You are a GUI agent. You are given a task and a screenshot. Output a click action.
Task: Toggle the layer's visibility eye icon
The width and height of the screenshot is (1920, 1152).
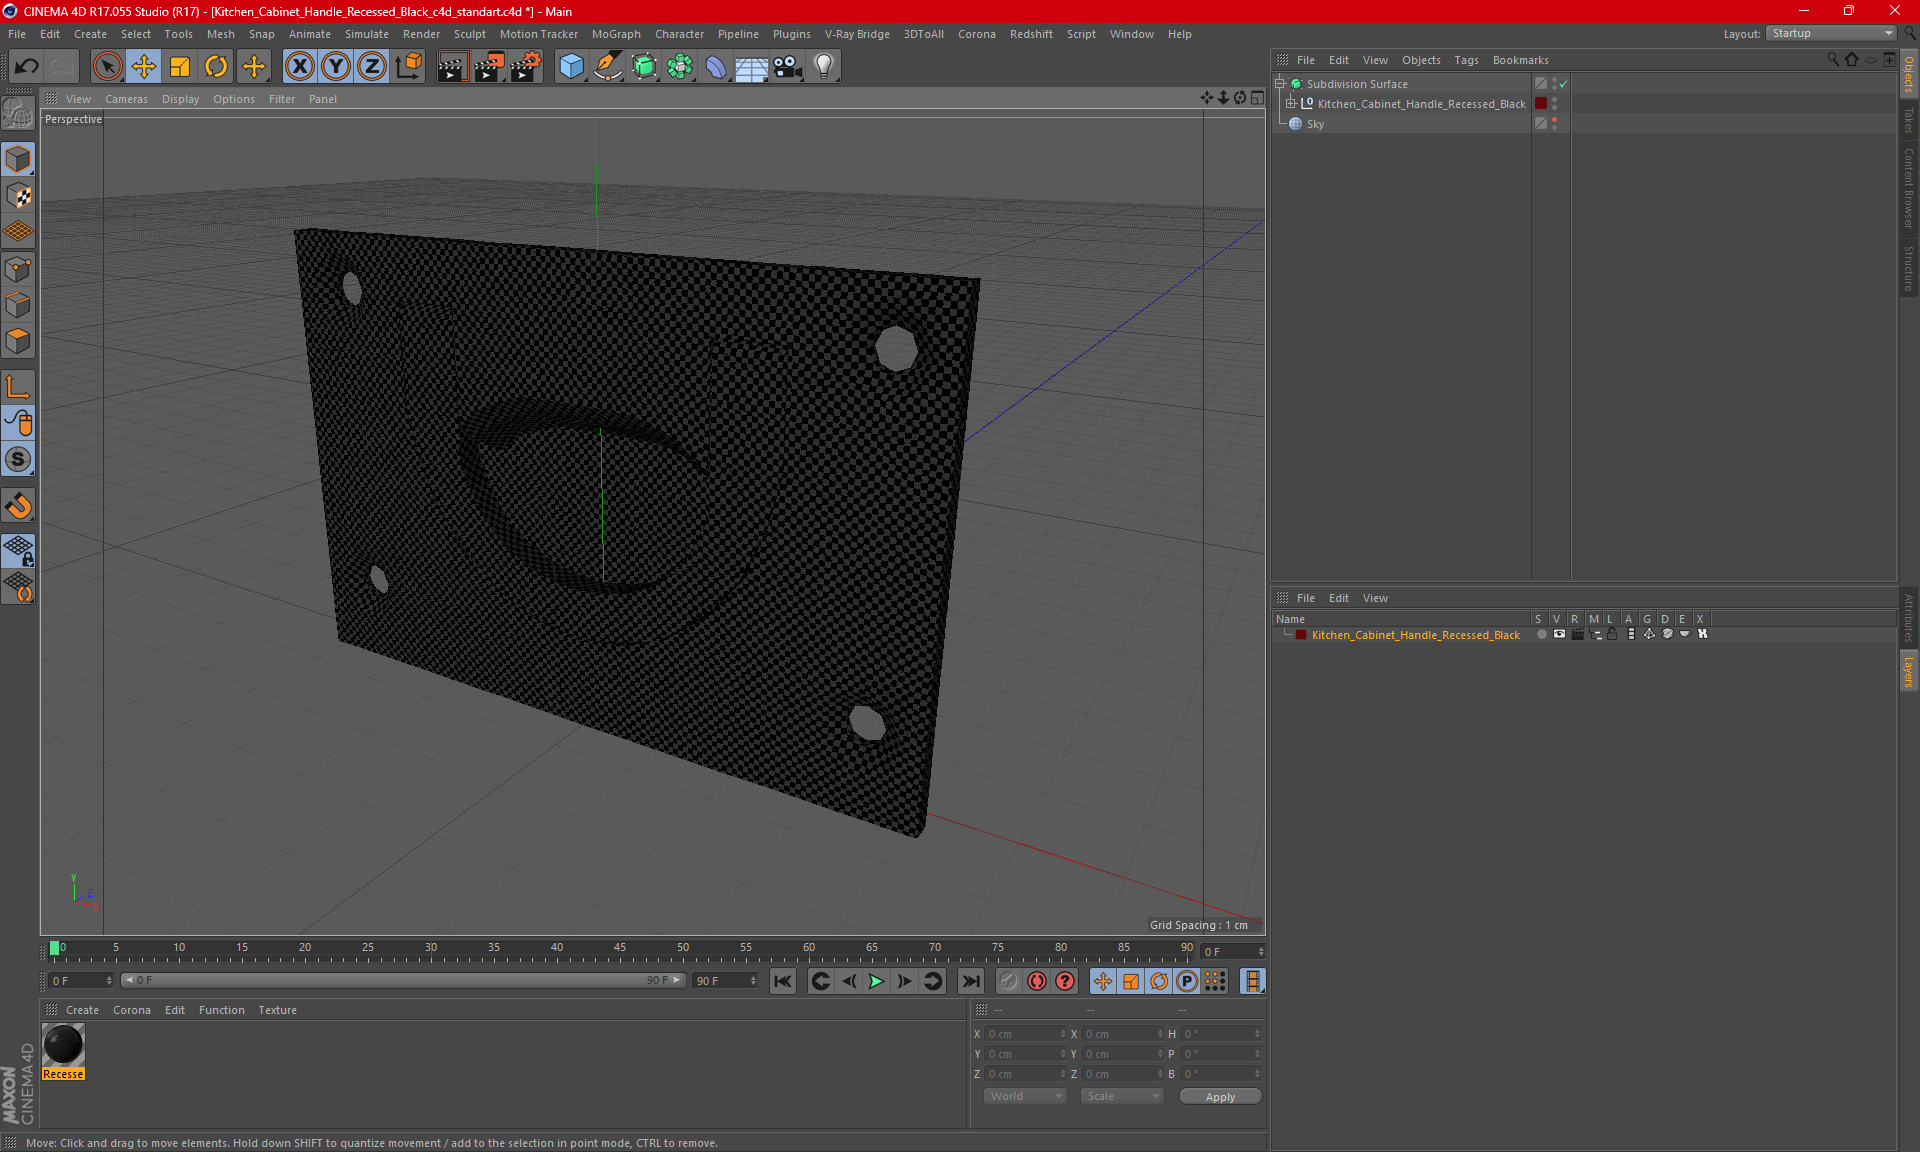pyautogui.click(x=1559, y=634)
